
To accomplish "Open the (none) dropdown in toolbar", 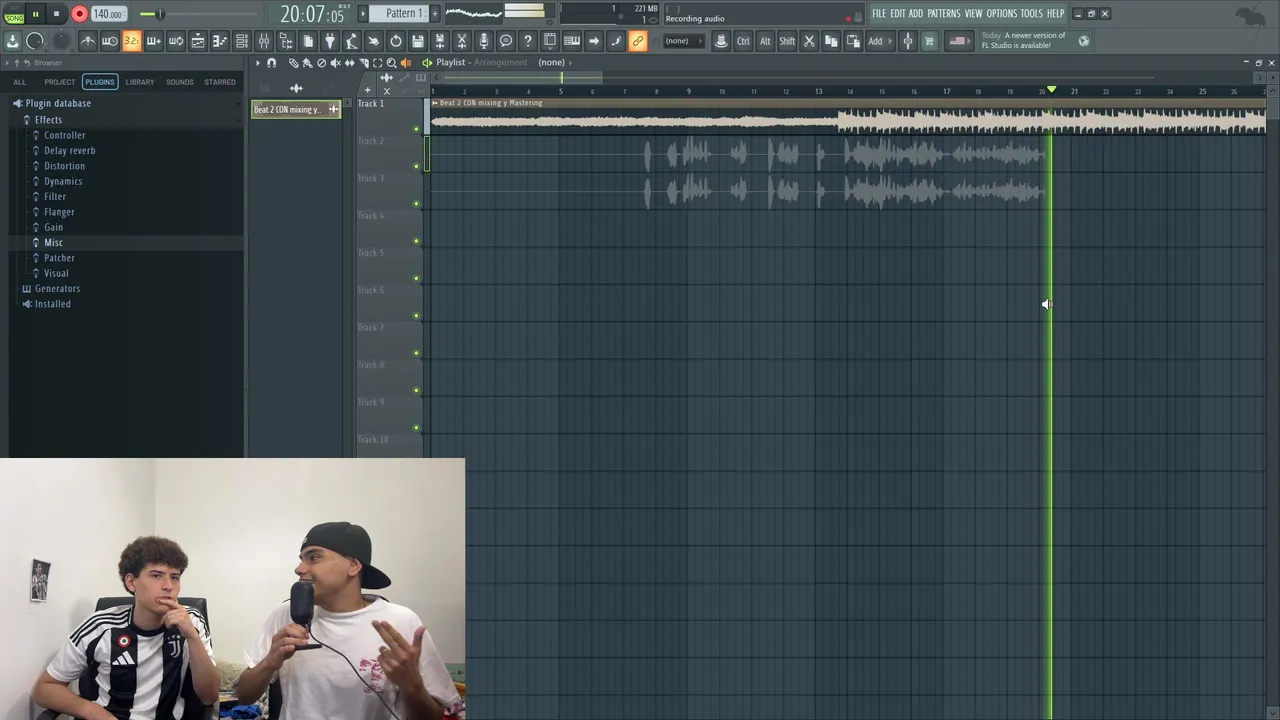I will click(x=682, y=41).
